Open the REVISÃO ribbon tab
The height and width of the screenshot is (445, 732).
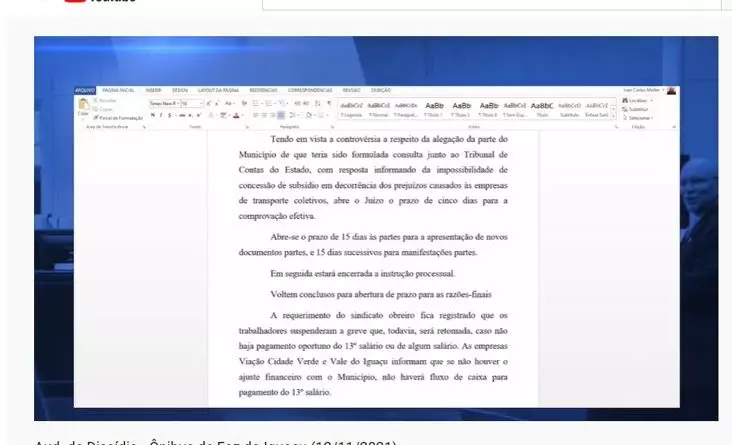[351, 90]
